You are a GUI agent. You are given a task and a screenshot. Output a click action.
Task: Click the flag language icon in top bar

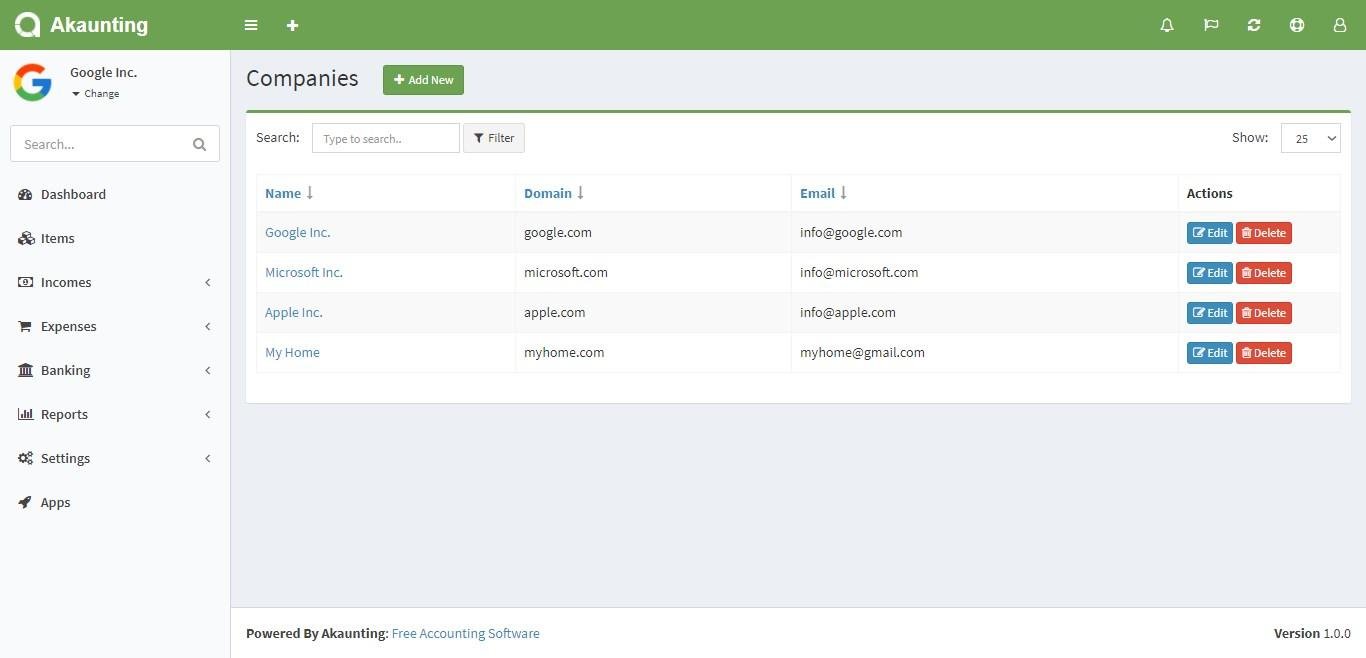[x=1210, y=25]
